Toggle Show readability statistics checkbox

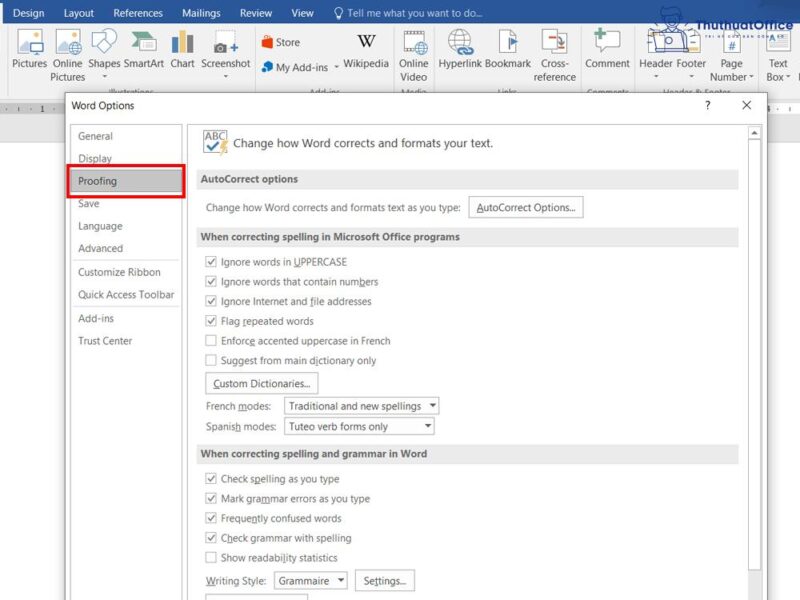point(211,558)
